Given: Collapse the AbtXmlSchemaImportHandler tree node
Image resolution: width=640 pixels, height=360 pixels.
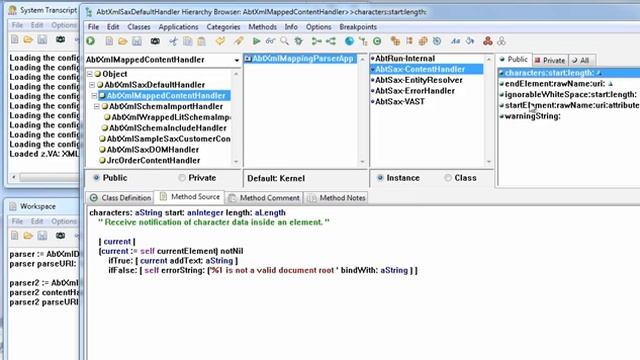Looking at the screenshot, I should (97, 107).
